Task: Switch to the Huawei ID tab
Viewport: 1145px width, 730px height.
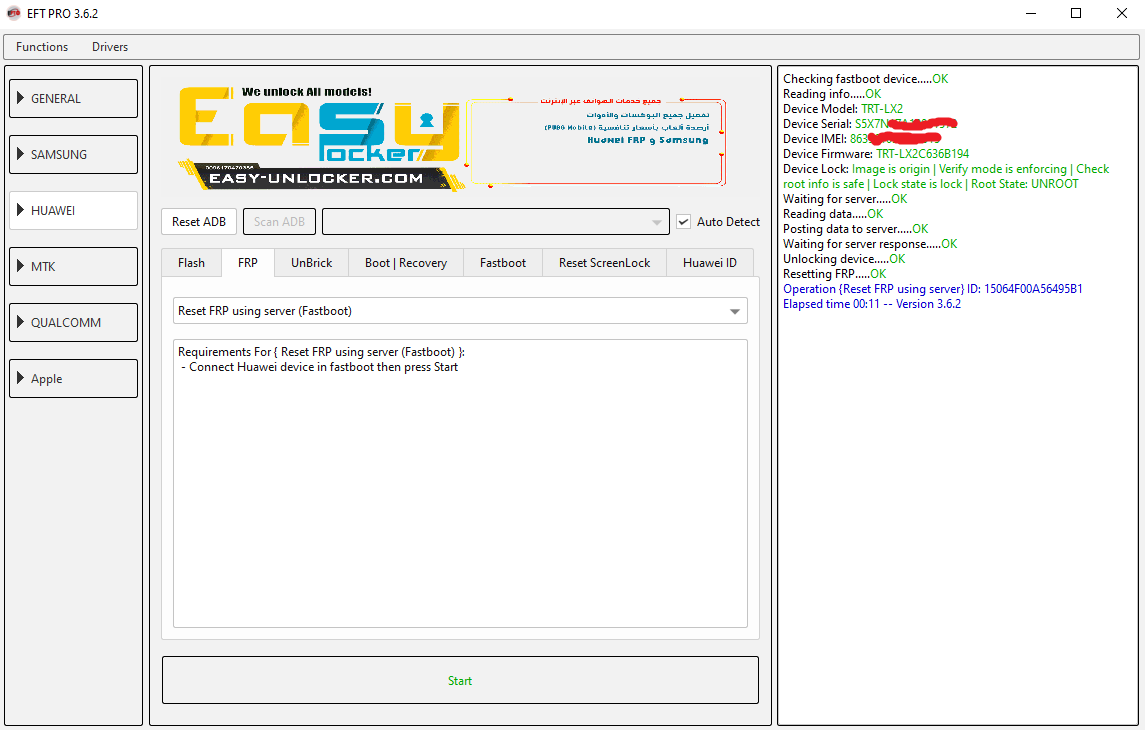Action: click(710, 263)
